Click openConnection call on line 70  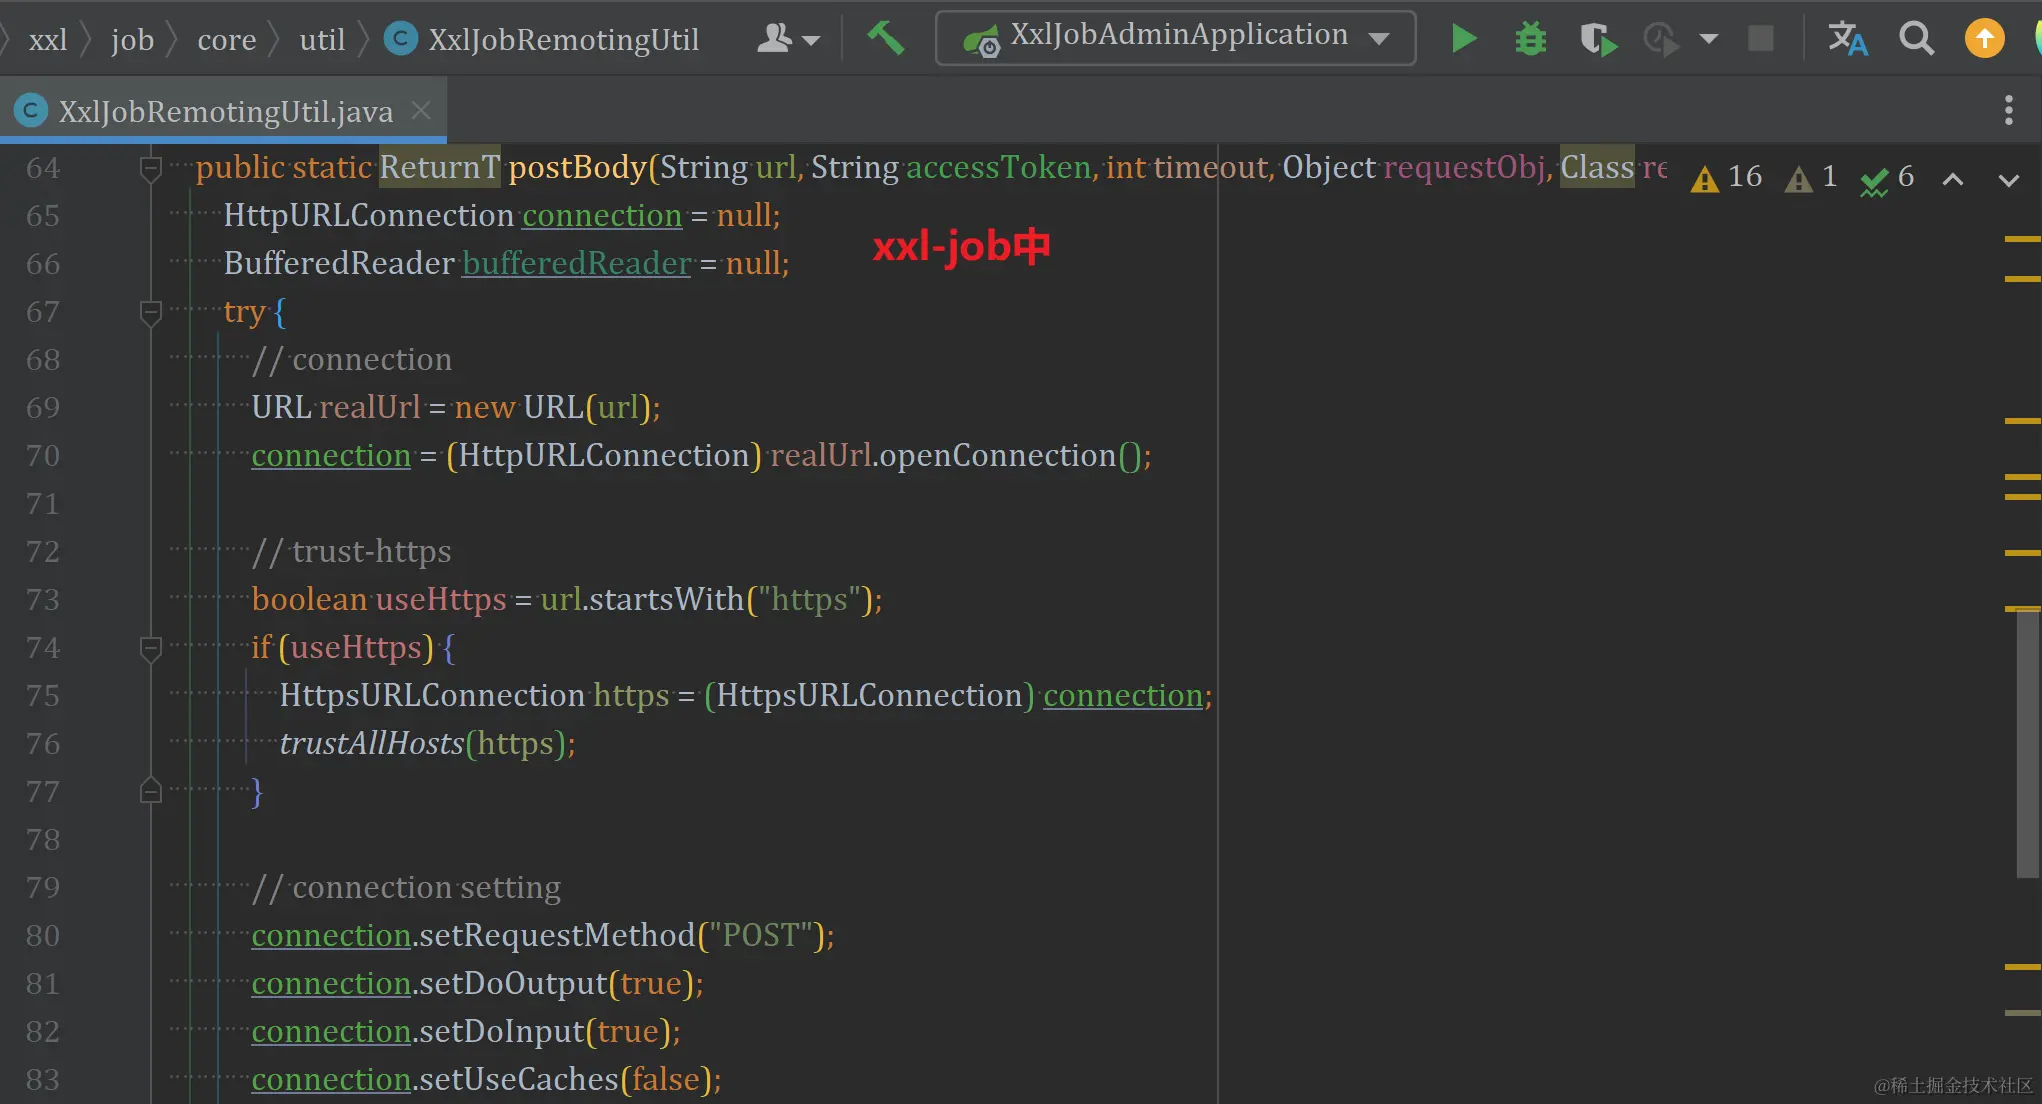tap(997, 455)
